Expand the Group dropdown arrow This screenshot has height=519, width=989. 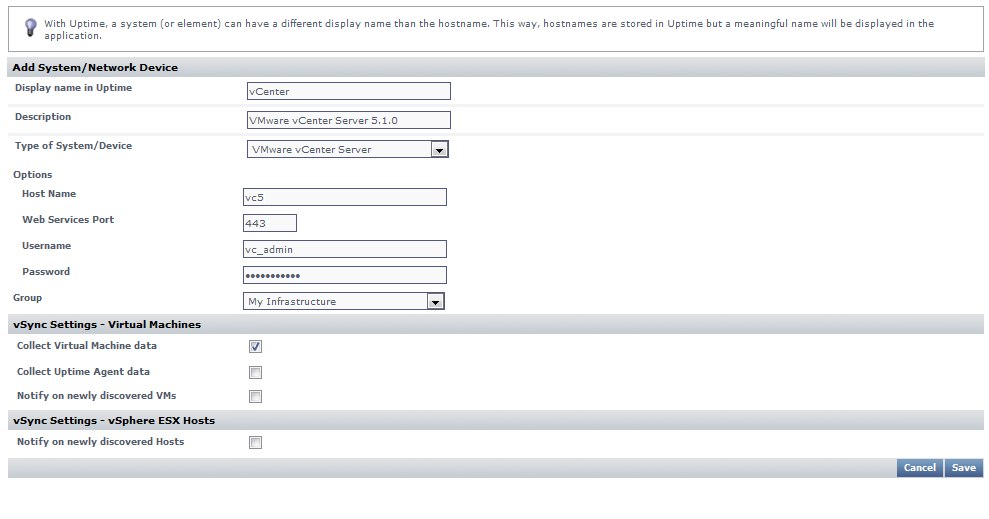click(x=434, y=301)
